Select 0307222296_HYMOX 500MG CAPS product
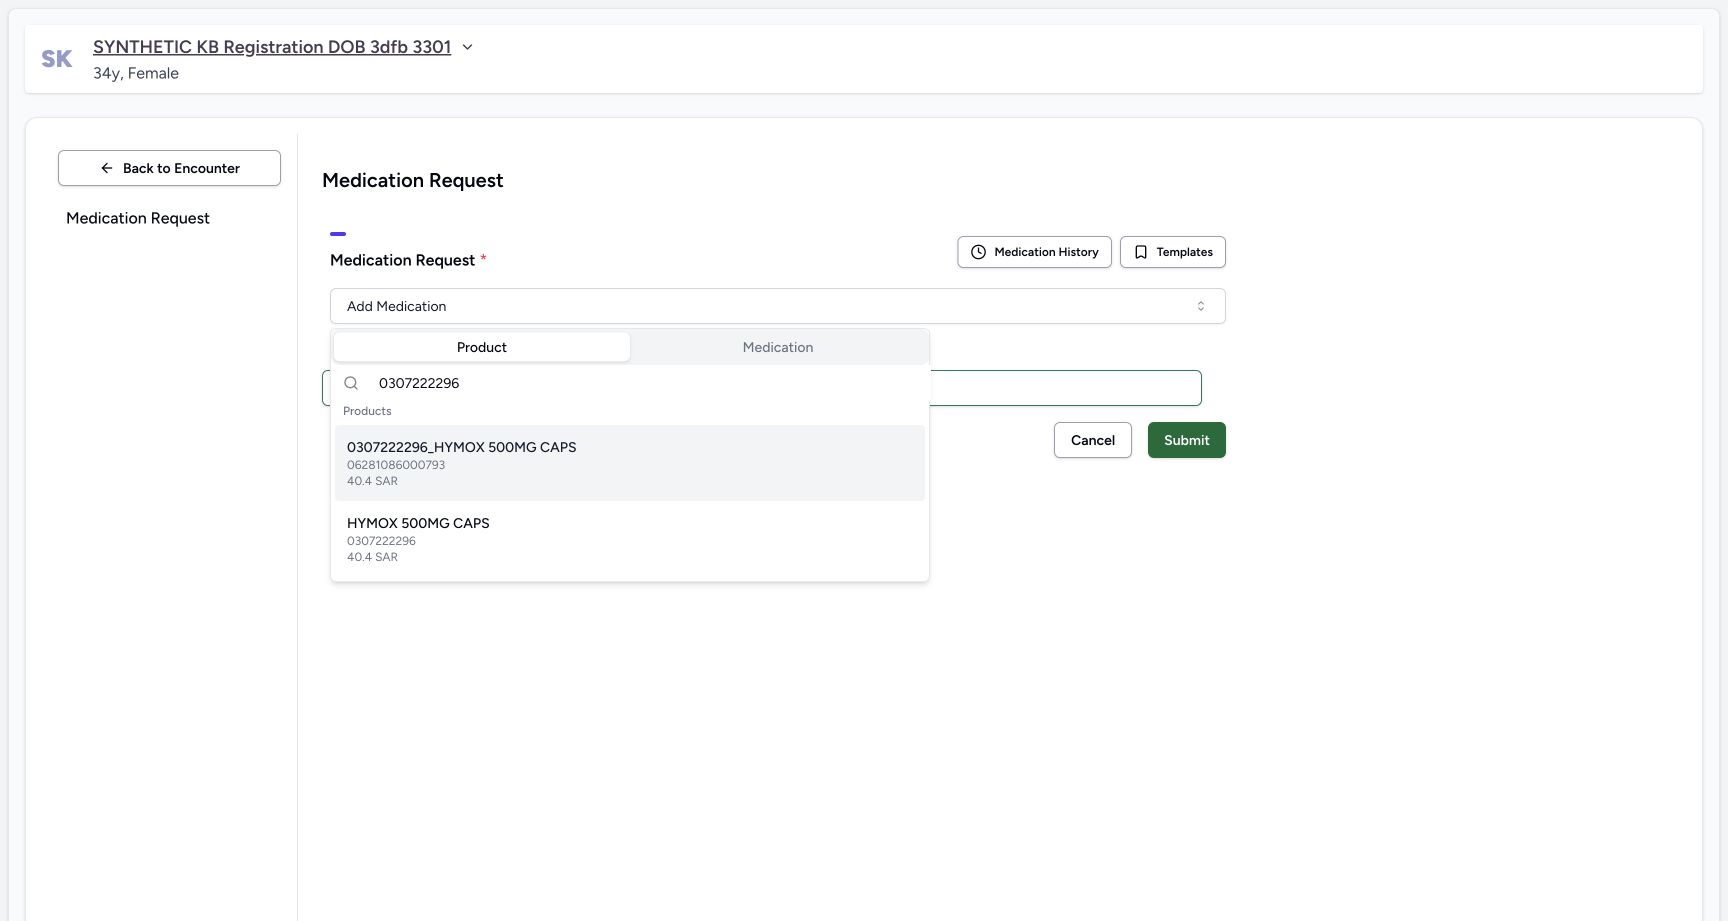This screenshot has height=921, width=1728. point(630,463)
